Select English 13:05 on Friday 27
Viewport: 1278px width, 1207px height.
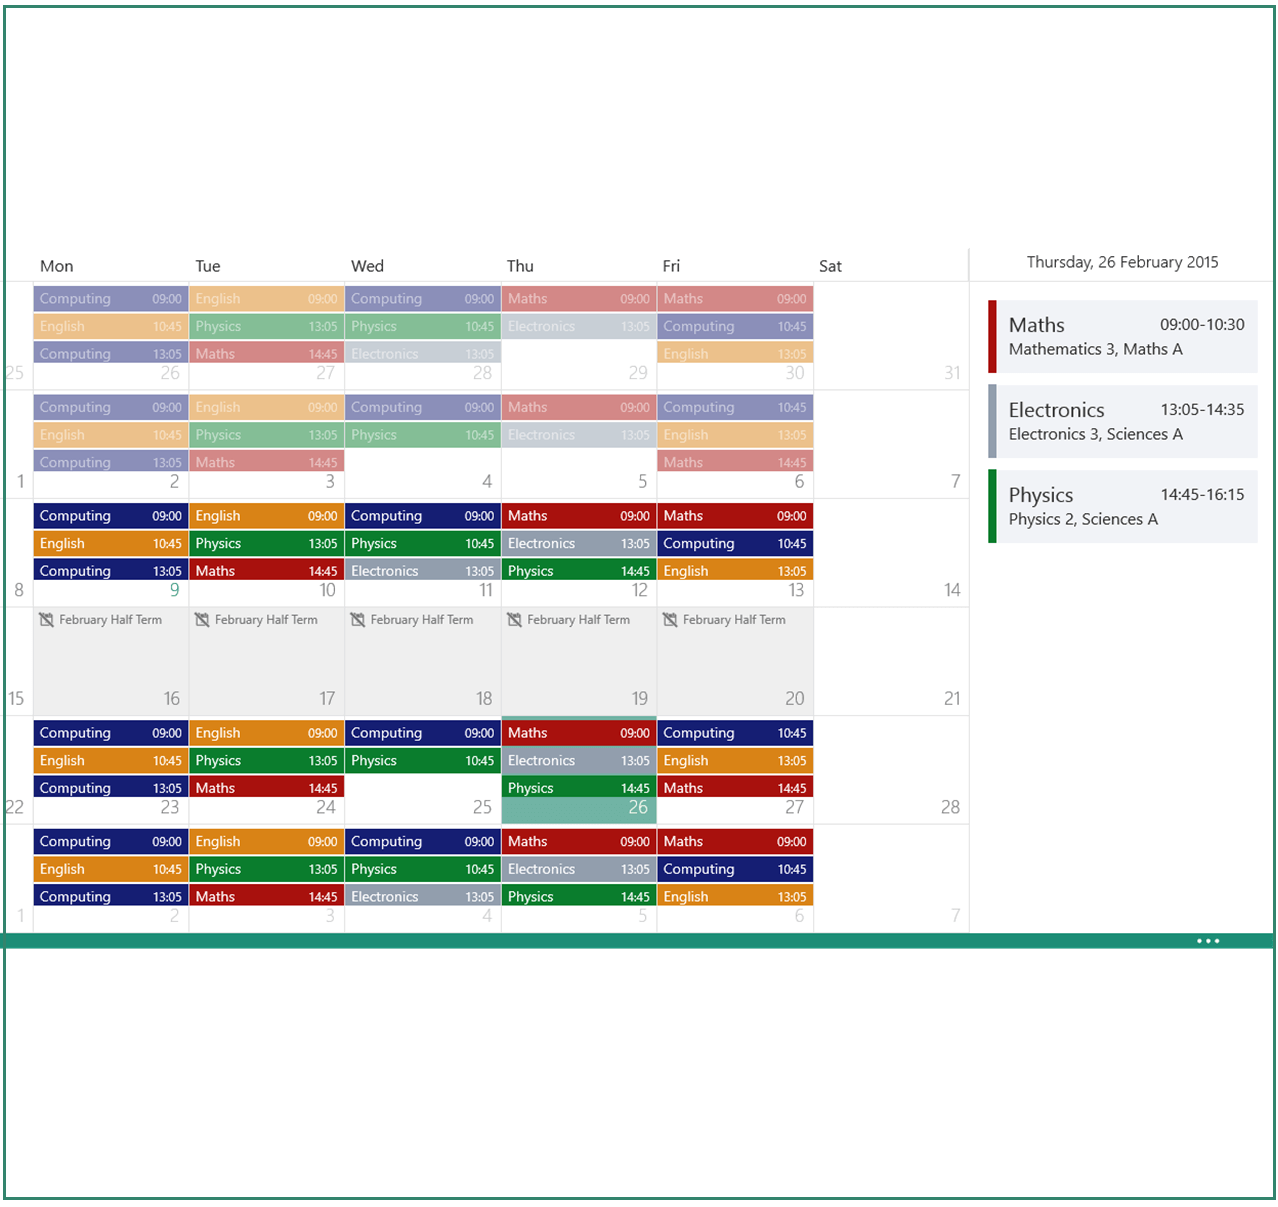coord(735,761)
